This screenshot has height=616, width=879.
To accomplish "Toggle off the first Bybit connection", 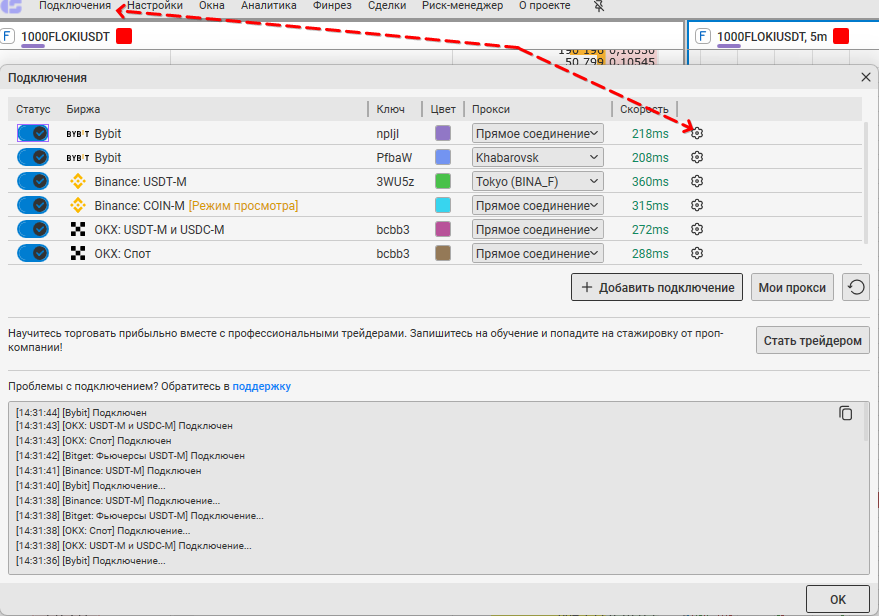I will point(33,133).
